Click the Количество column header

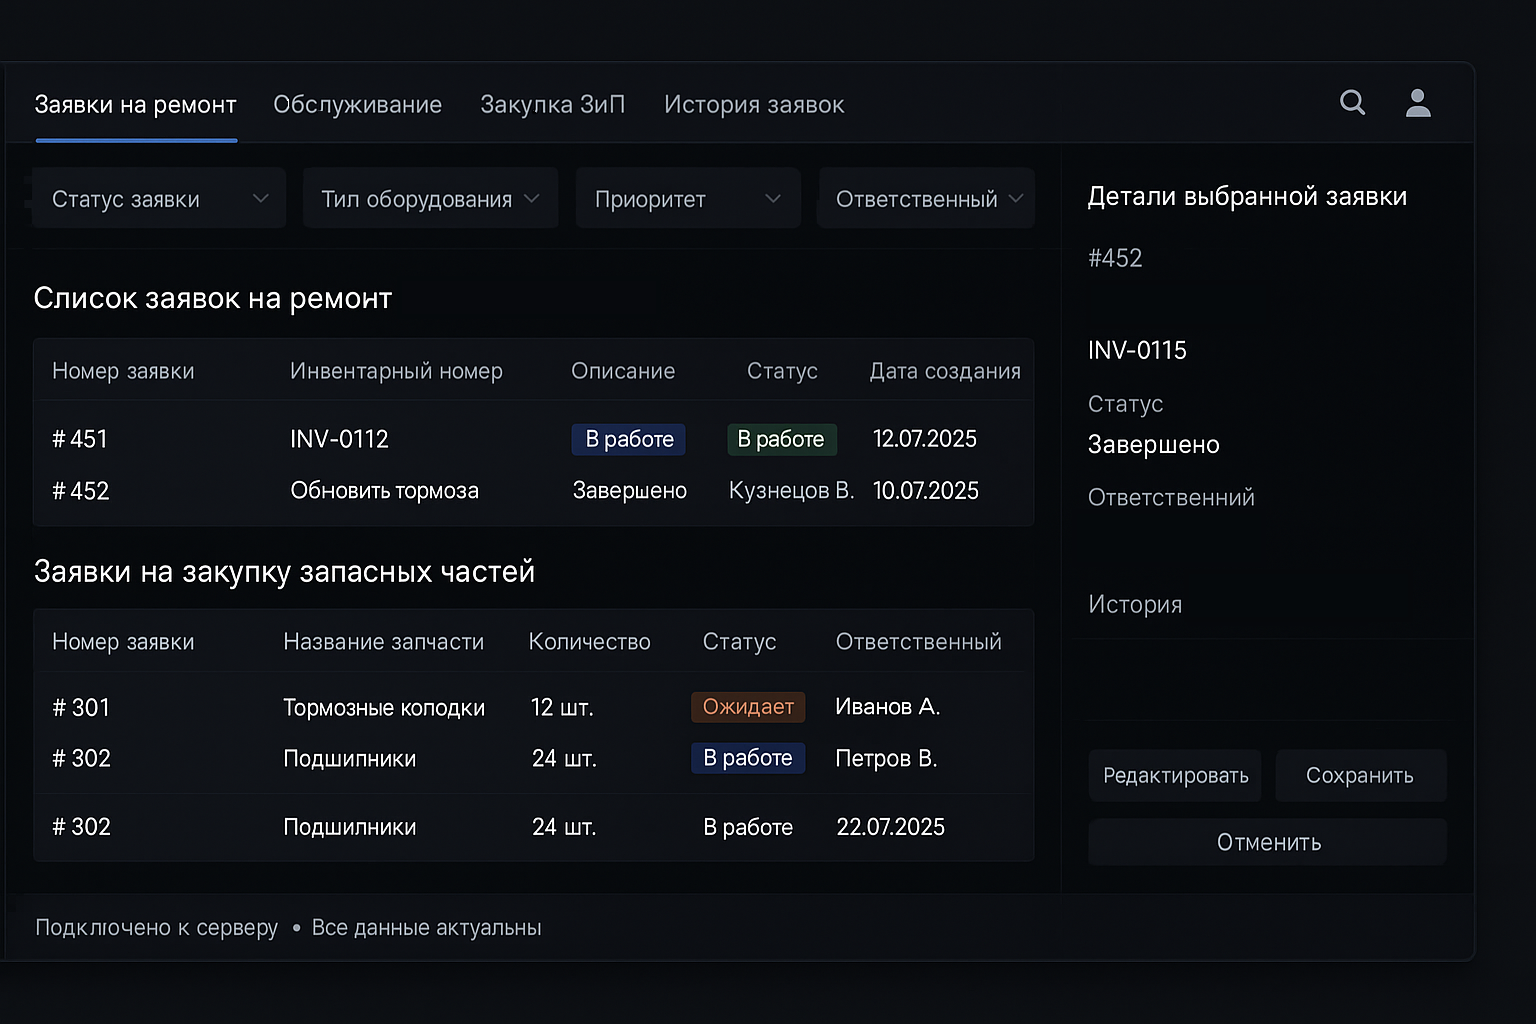pyautogui.click(x=589, y=642)
